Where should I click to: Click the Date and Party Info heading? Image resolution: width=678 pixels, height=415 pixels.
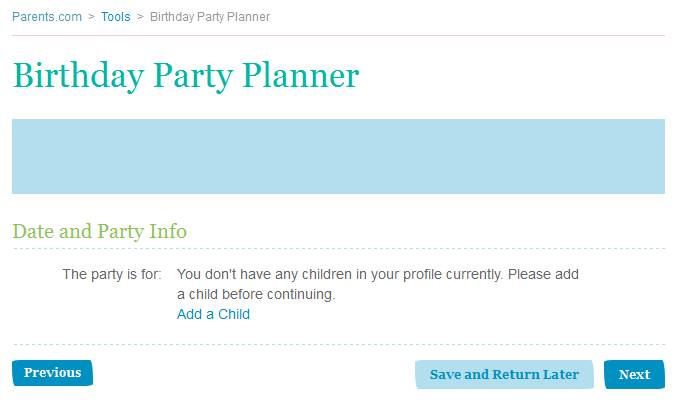click(x=99, y=231)
